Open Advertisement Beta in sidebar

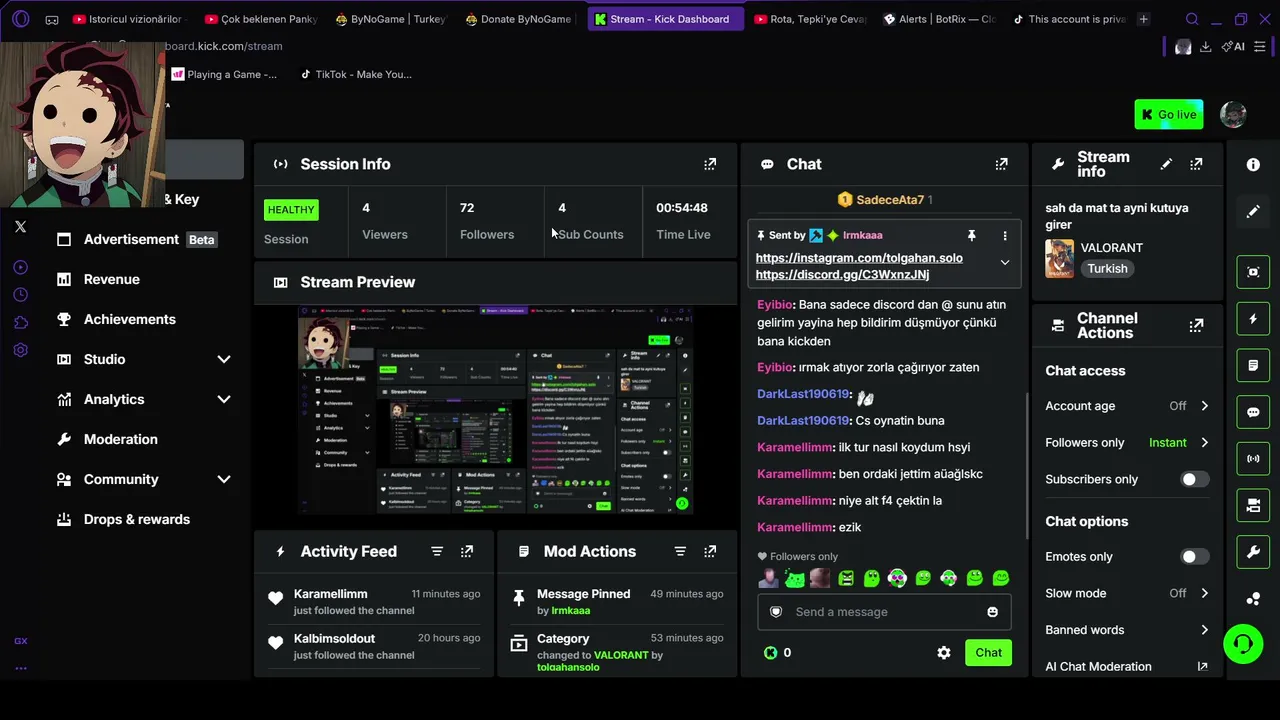click(144, 239)
